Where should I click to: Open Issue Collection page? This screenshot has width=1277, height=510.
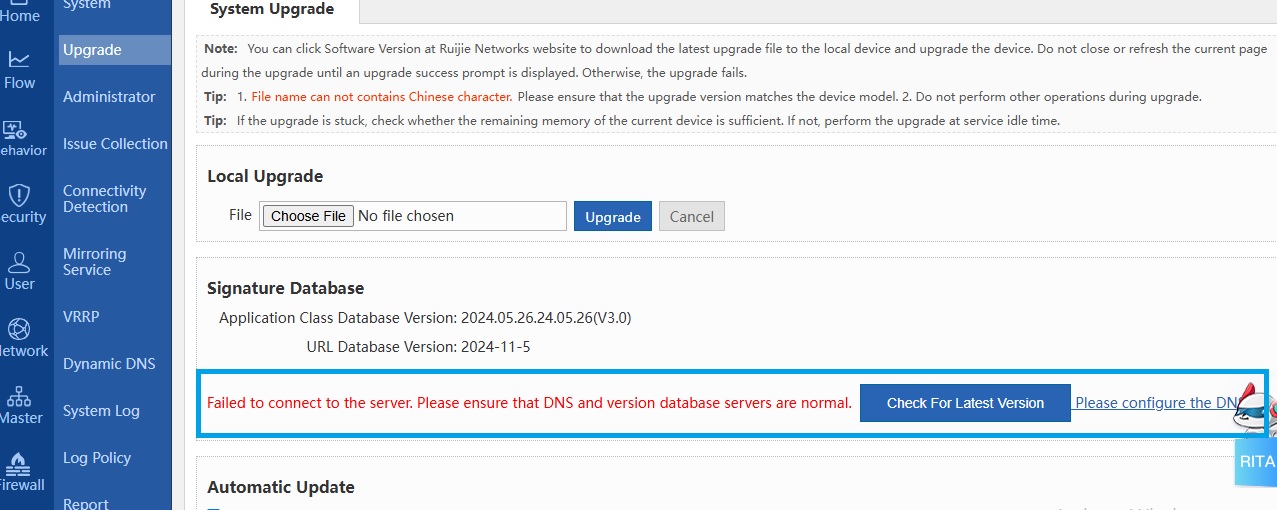(x=115, y=144)
